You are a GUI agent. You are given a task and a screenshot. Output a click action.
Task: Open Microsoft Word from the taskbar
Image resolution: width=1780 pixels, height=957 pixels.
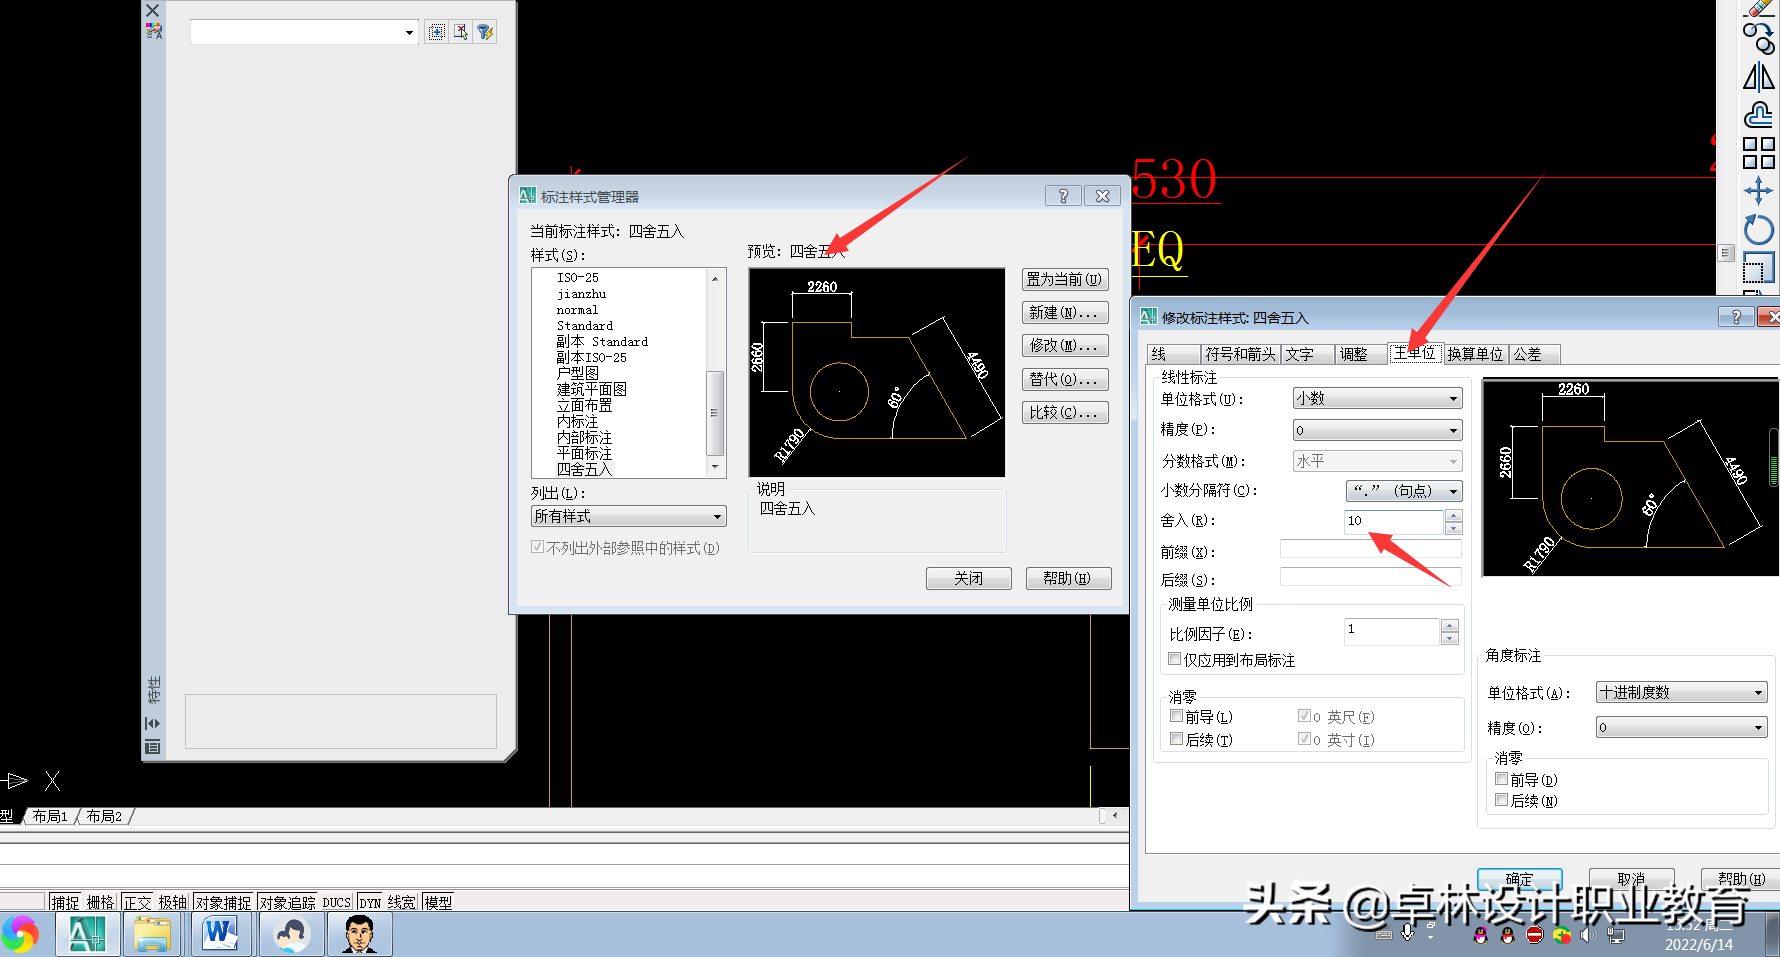(221, 933)
